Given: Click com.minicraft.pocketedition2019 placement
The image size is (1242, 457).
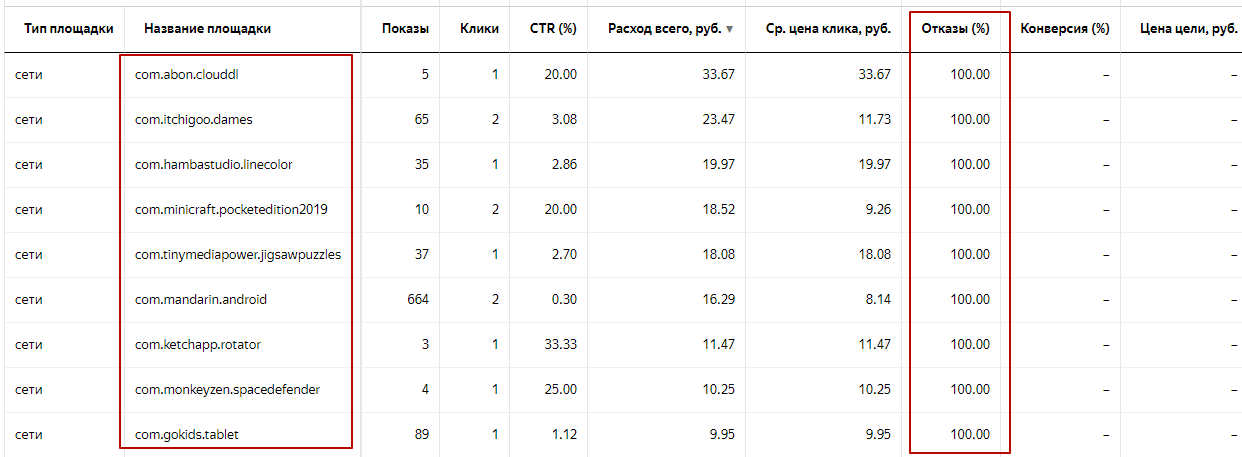Looking at the screenshot, I should pos(231,209).
